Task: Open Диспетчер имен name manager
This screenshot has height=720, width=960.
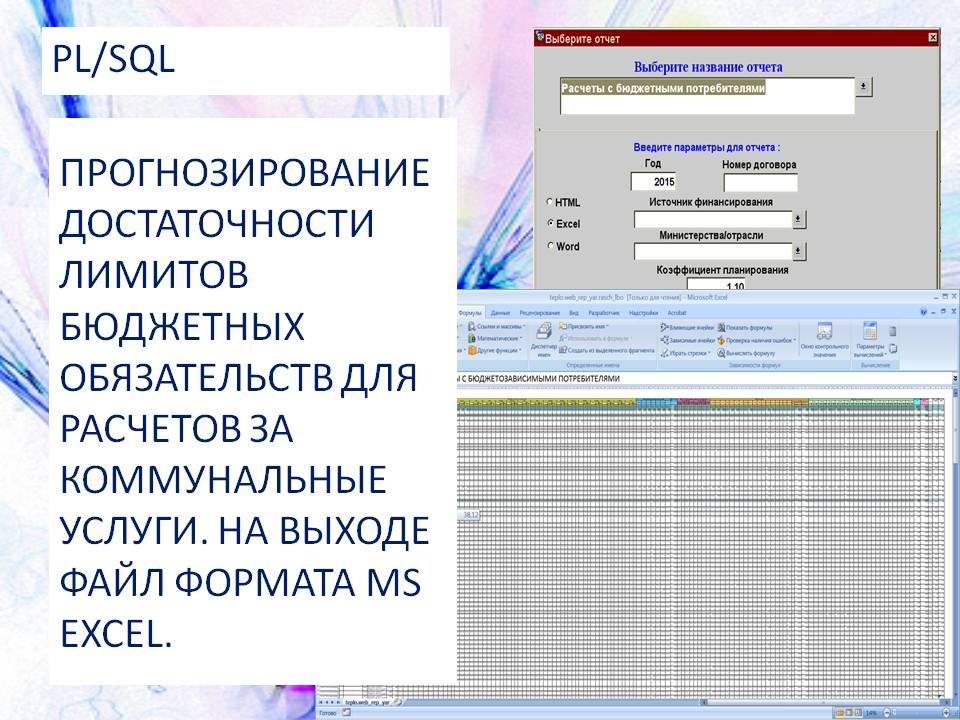Action: 544,340
